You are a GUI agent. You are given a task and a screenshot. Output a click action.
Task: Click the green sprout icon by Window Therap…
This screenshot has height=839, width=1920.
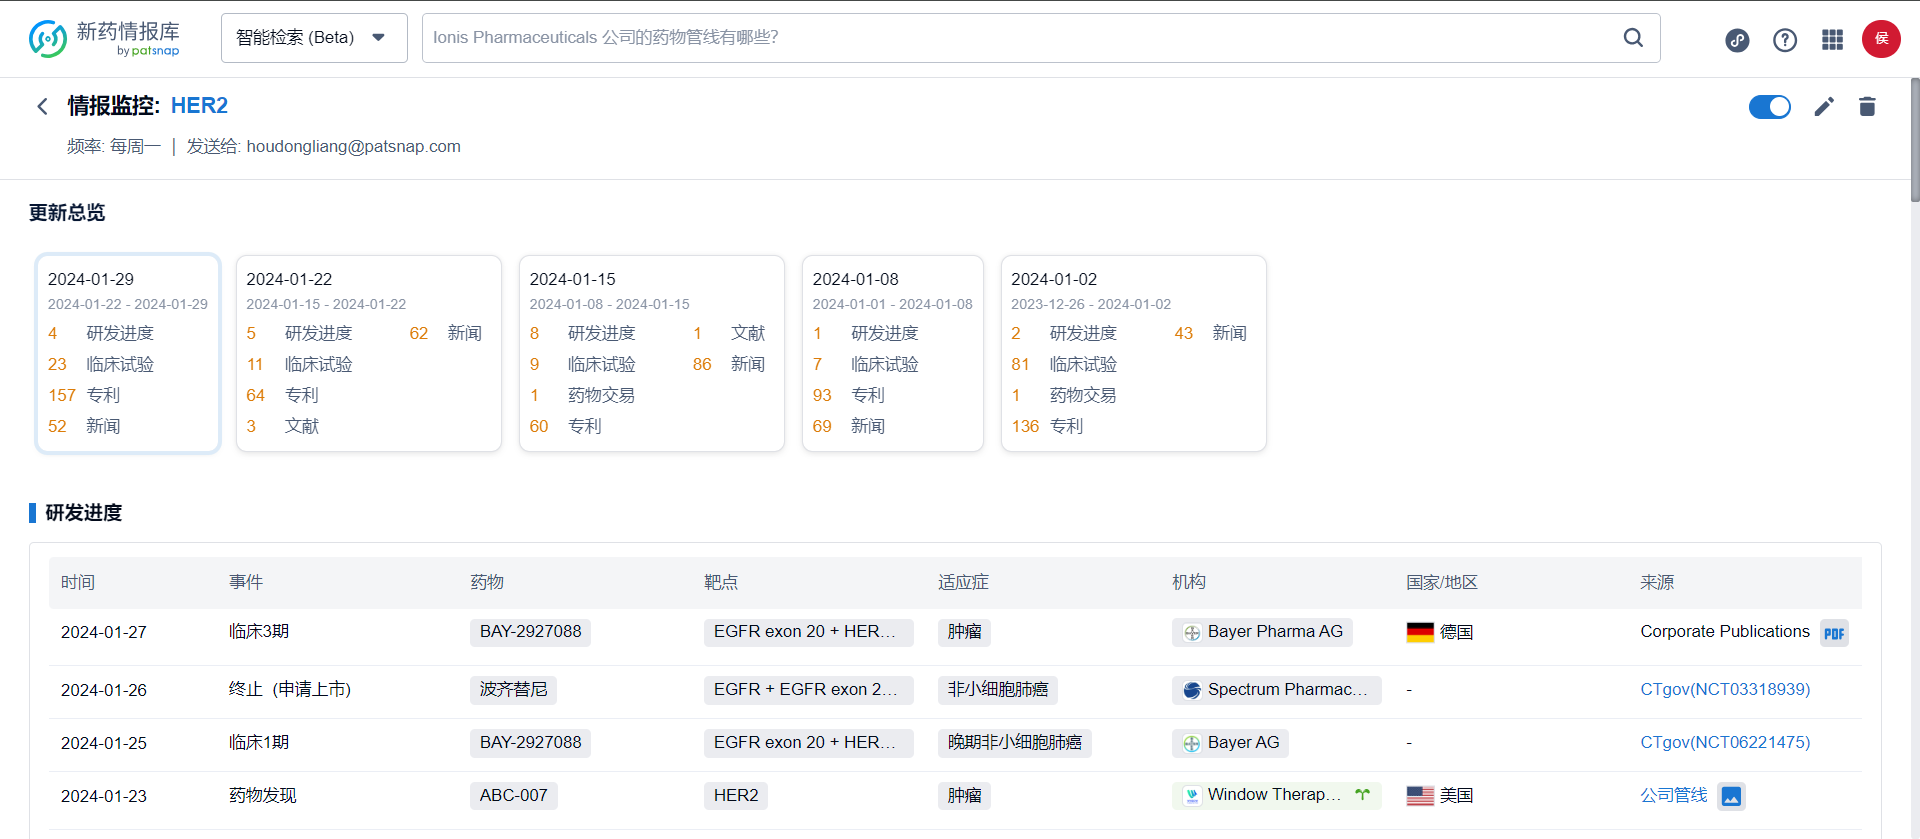pyautogui.click(x=1363, y=795)
